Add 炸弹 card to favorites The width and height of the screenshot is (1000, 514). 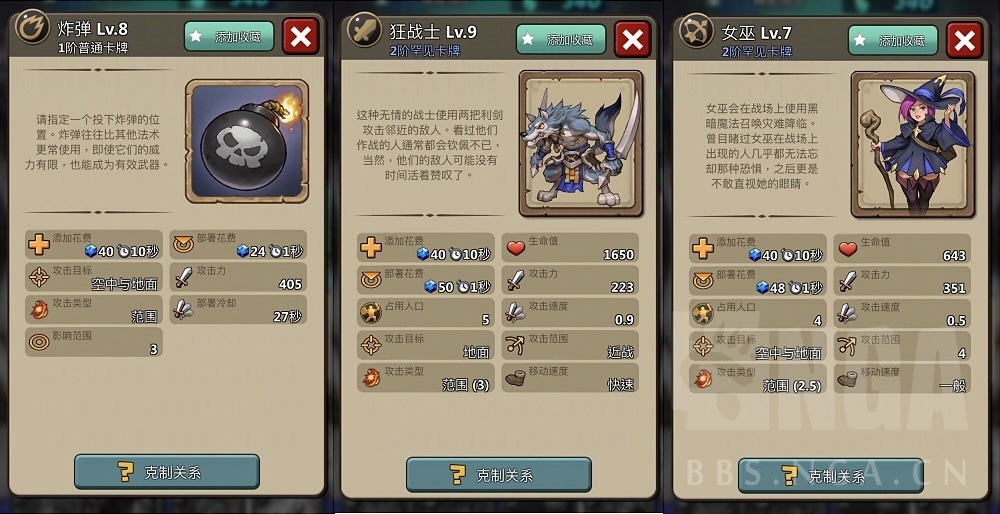click(229, 36)
